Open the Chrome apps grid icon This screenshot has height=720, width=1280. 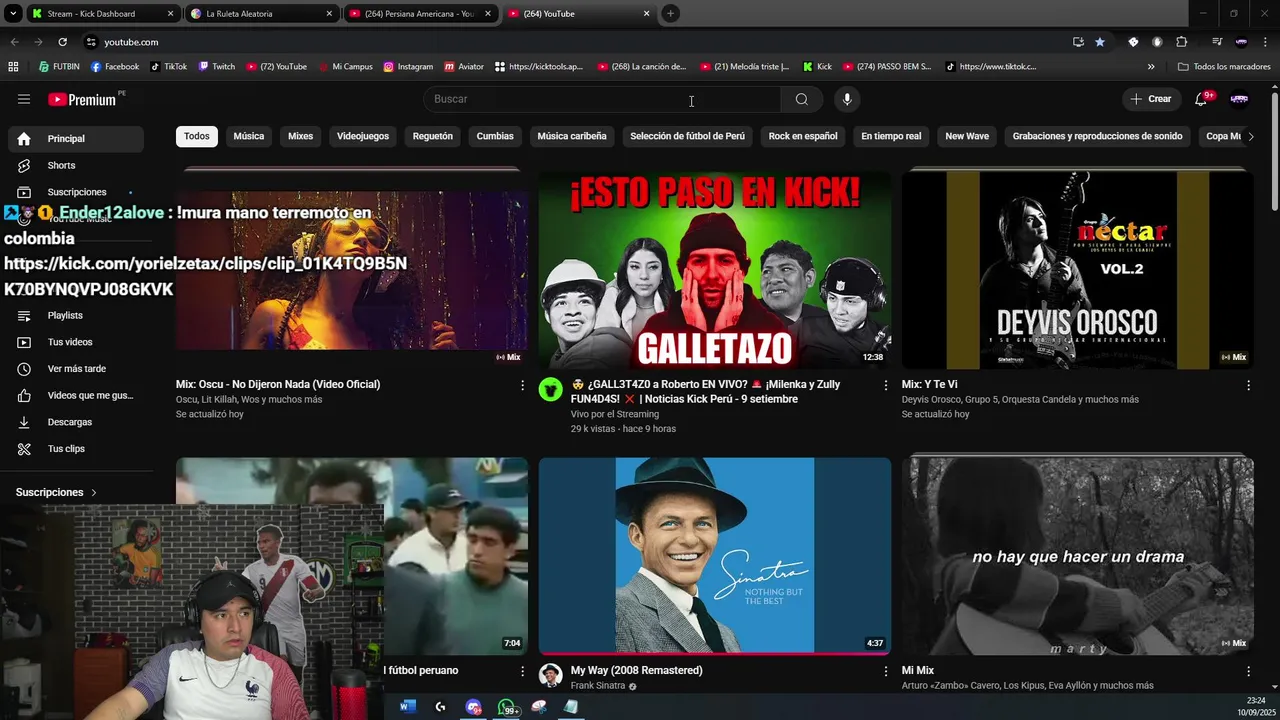13,66
